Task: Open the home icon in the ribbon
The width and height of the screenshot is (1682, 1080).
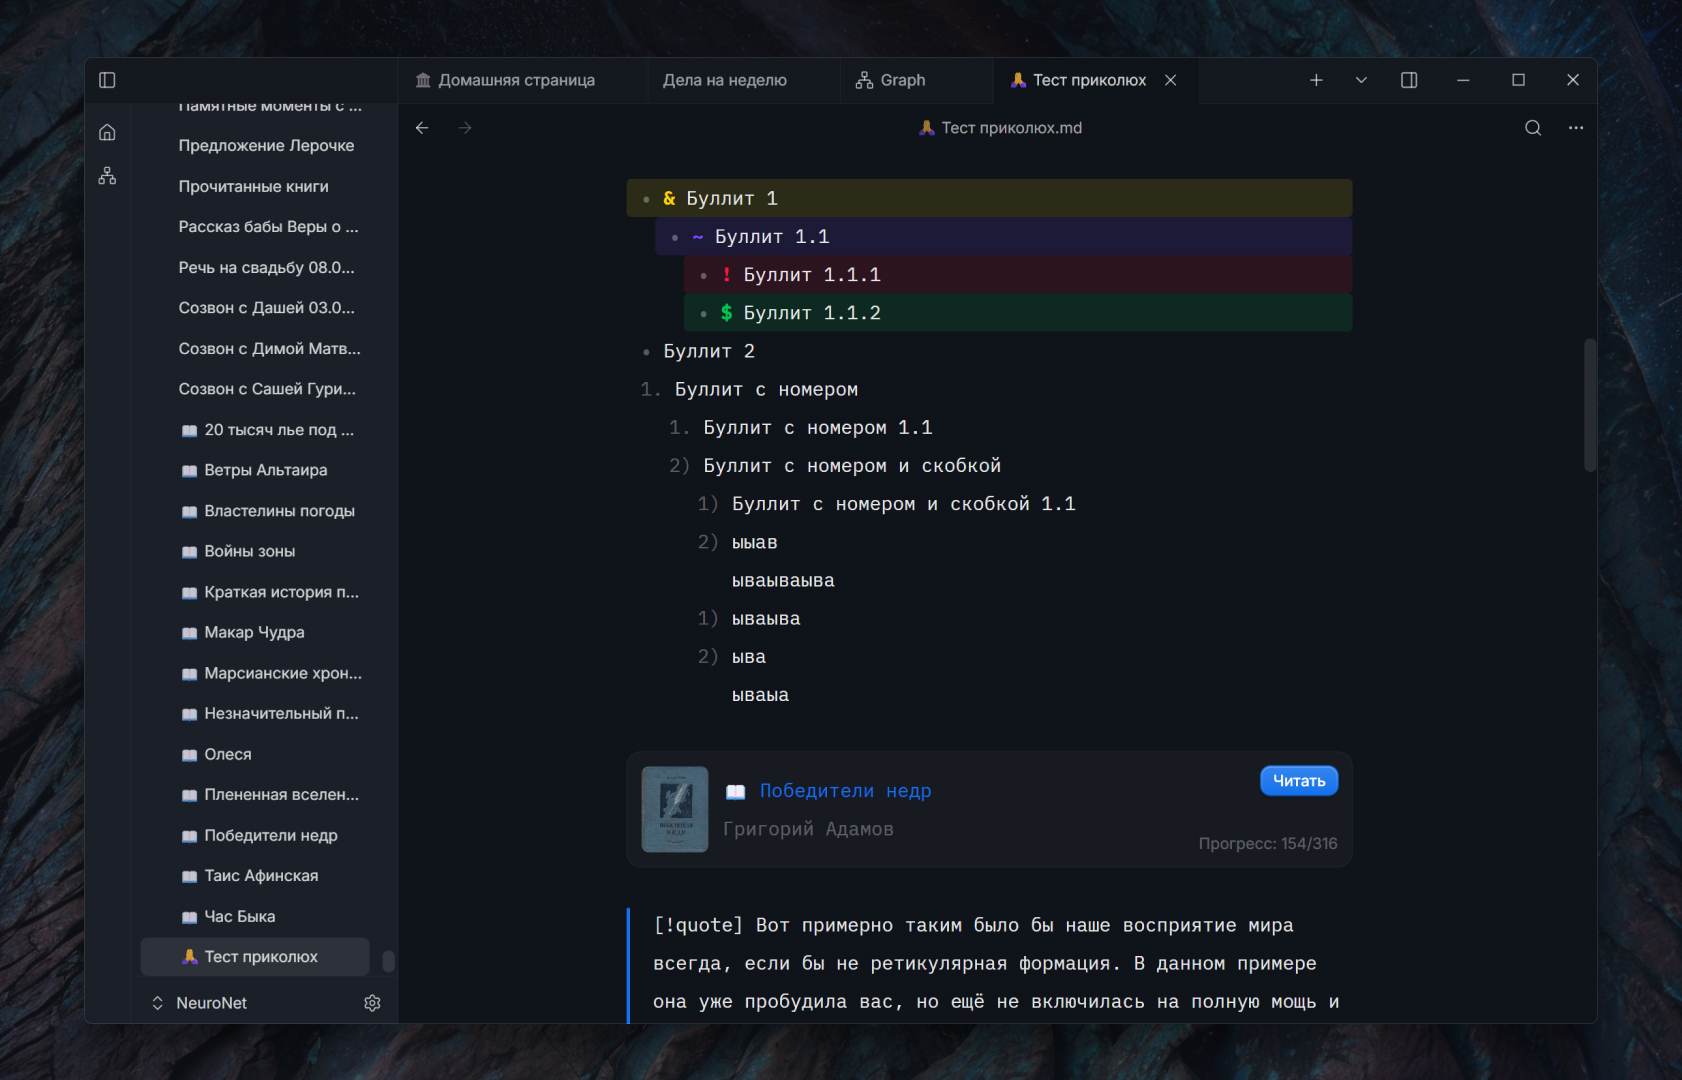Action: [107, 132]
